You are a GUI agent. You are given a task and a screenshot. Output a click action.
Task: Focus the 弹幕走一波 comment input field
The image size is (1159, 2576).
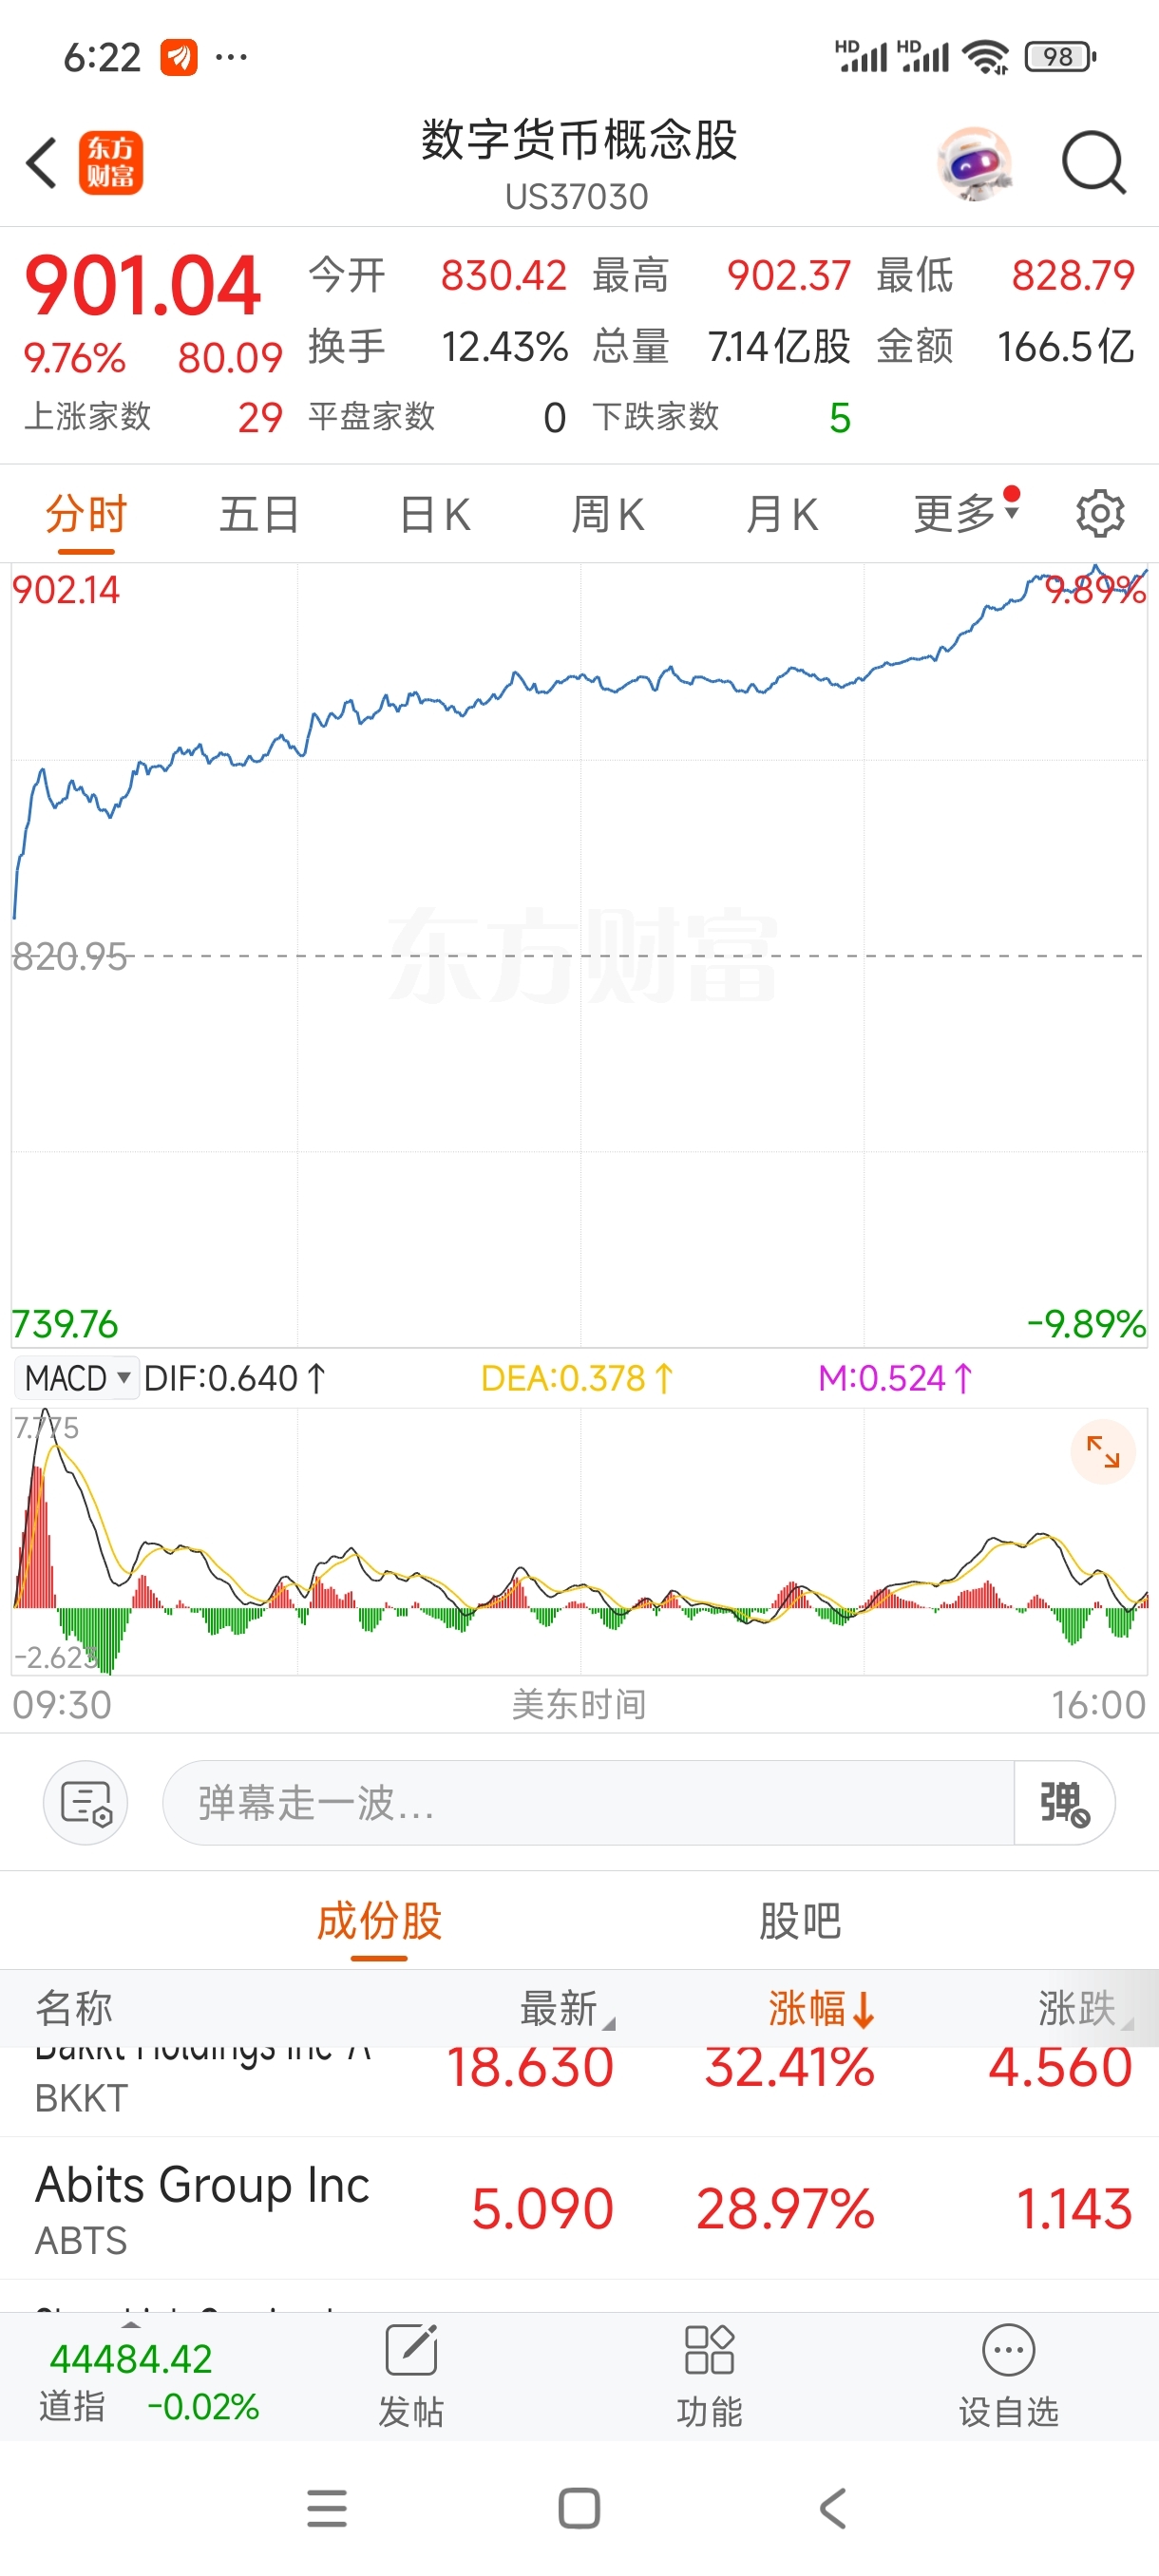click(588, 1802)
